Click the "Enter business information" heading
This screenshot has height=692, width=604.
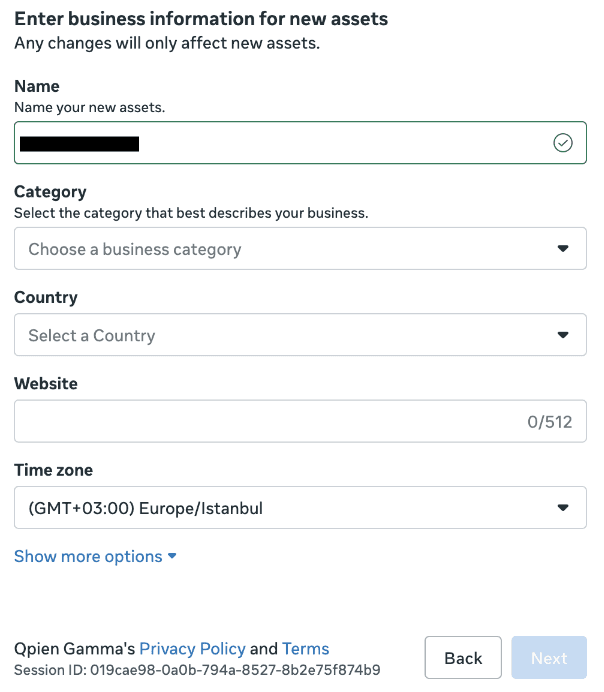tap(201, 19)
